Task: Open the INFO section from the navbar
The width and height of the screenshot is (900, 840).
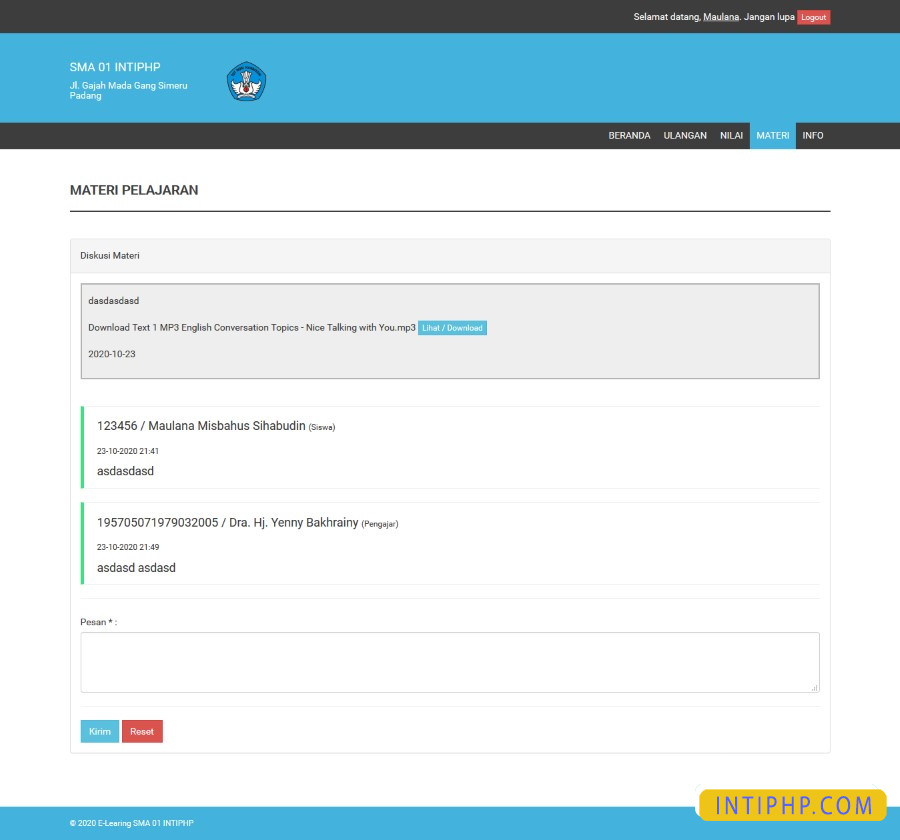Action: 813,135
